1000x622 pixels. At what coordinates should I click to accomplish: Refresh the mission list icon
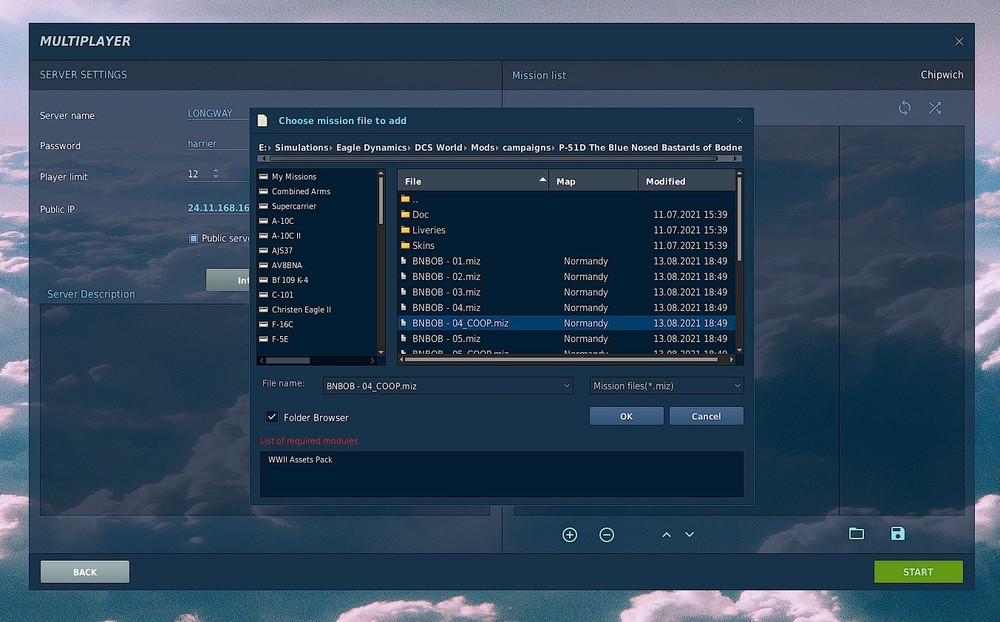click(x=904, y=108)
